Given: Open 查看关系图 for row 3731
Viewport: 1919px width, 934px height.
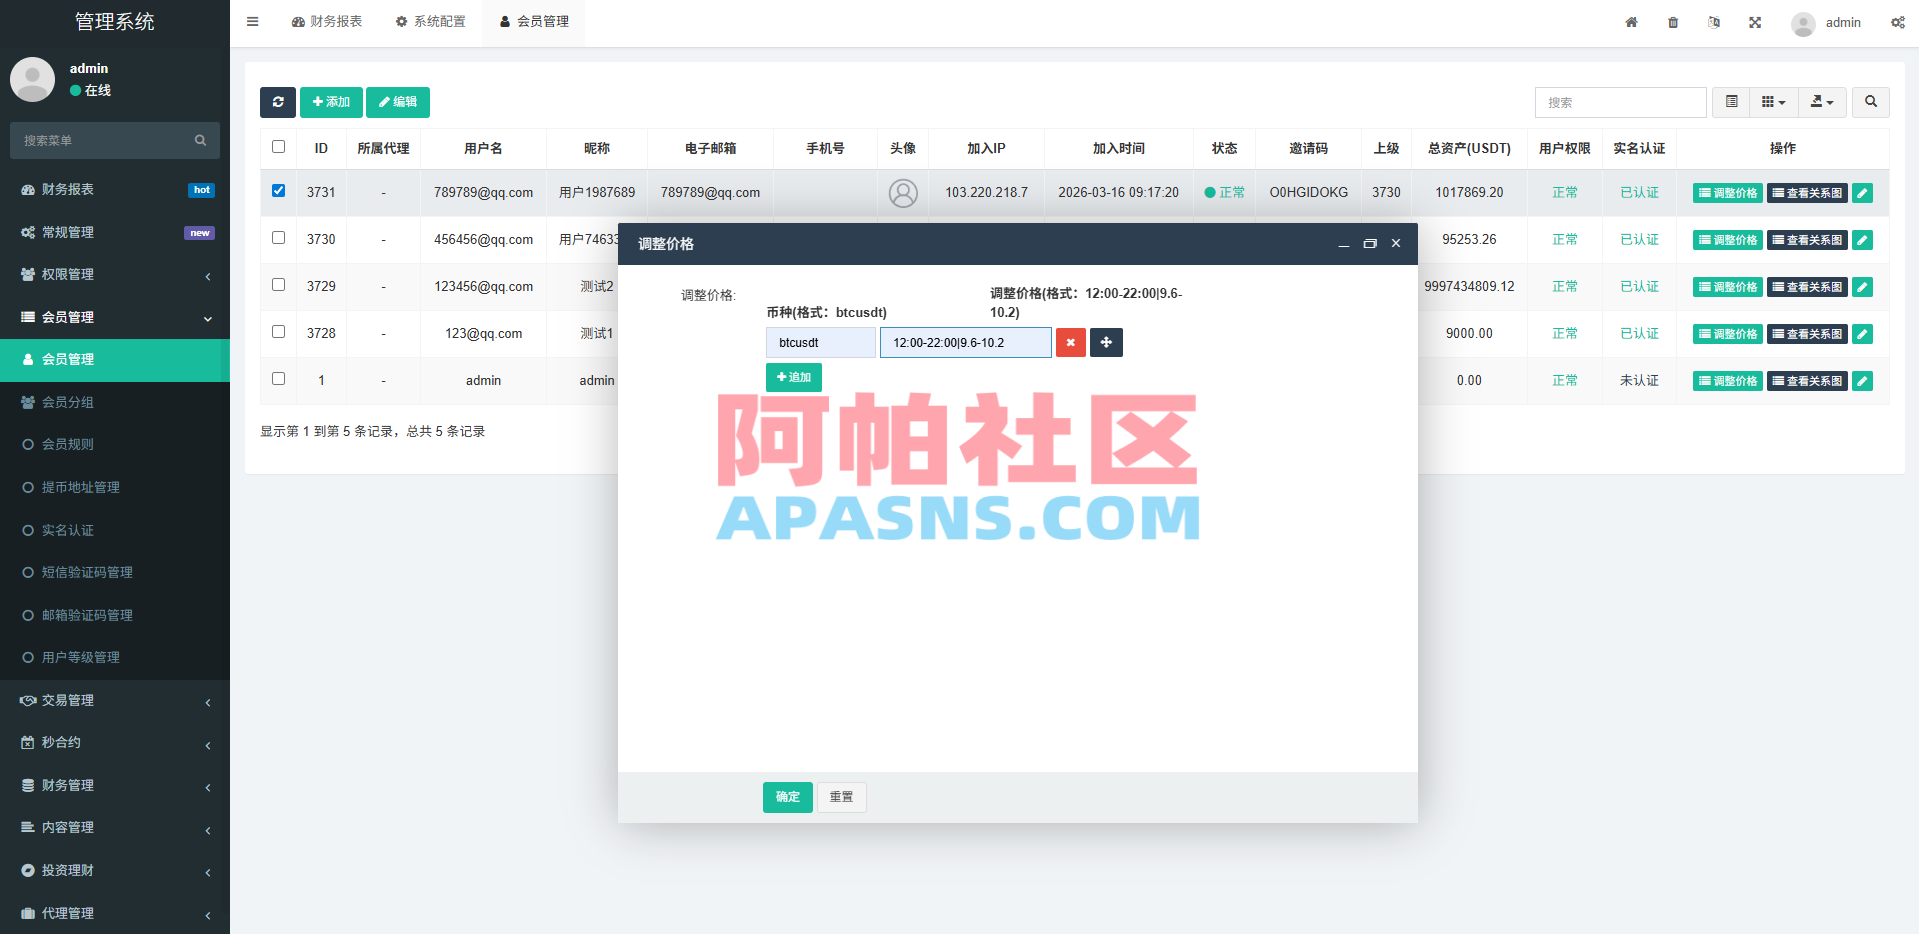Looking at the screenshot, I should 1807,193.
